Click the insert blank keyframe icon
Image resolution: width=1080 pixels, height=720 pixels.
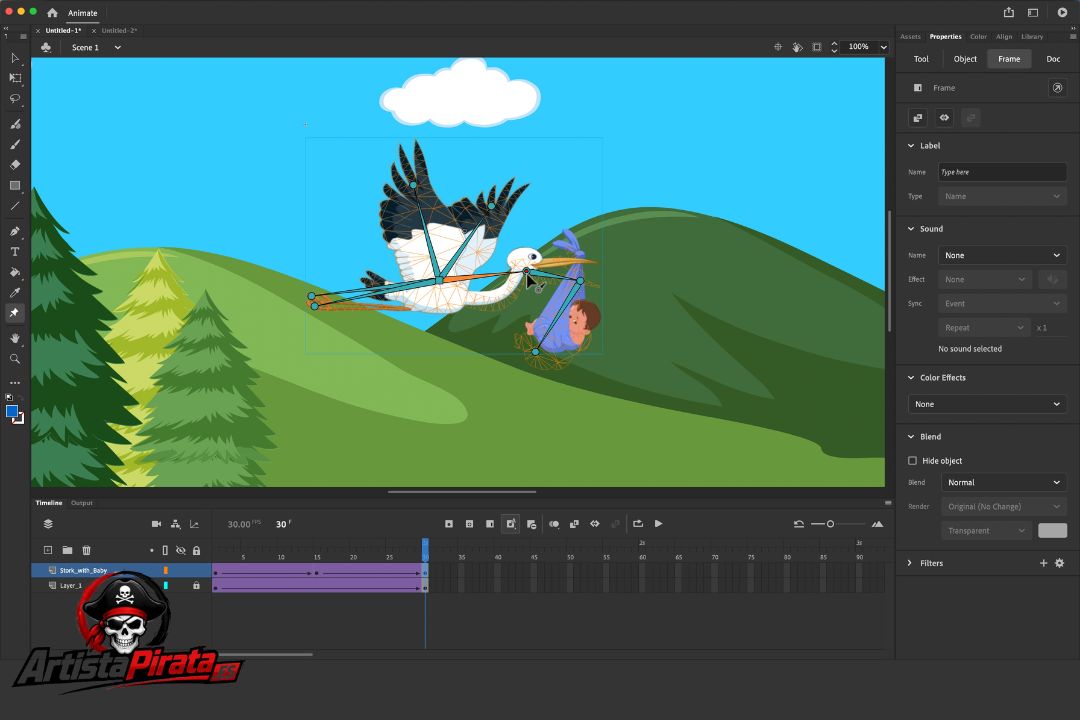click(x=469, y=524)
